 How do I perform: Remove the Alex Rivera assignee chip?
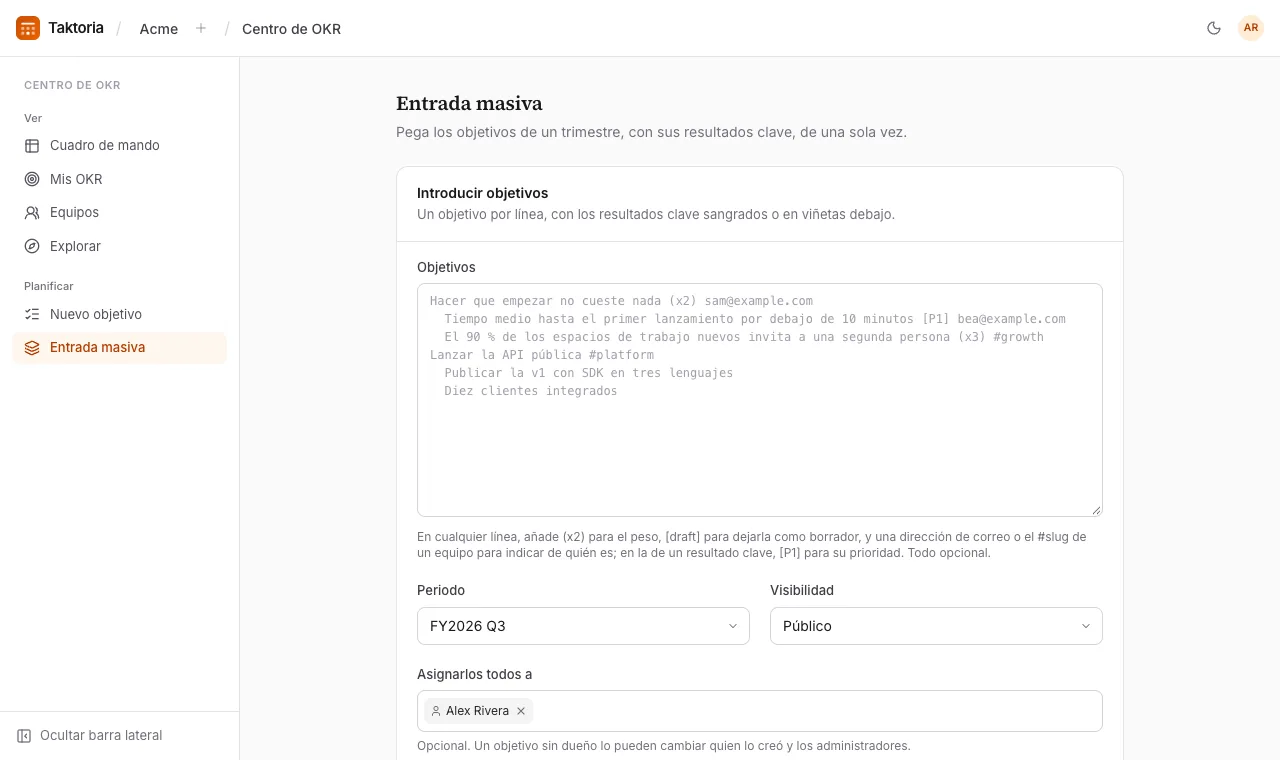[521, 711]
